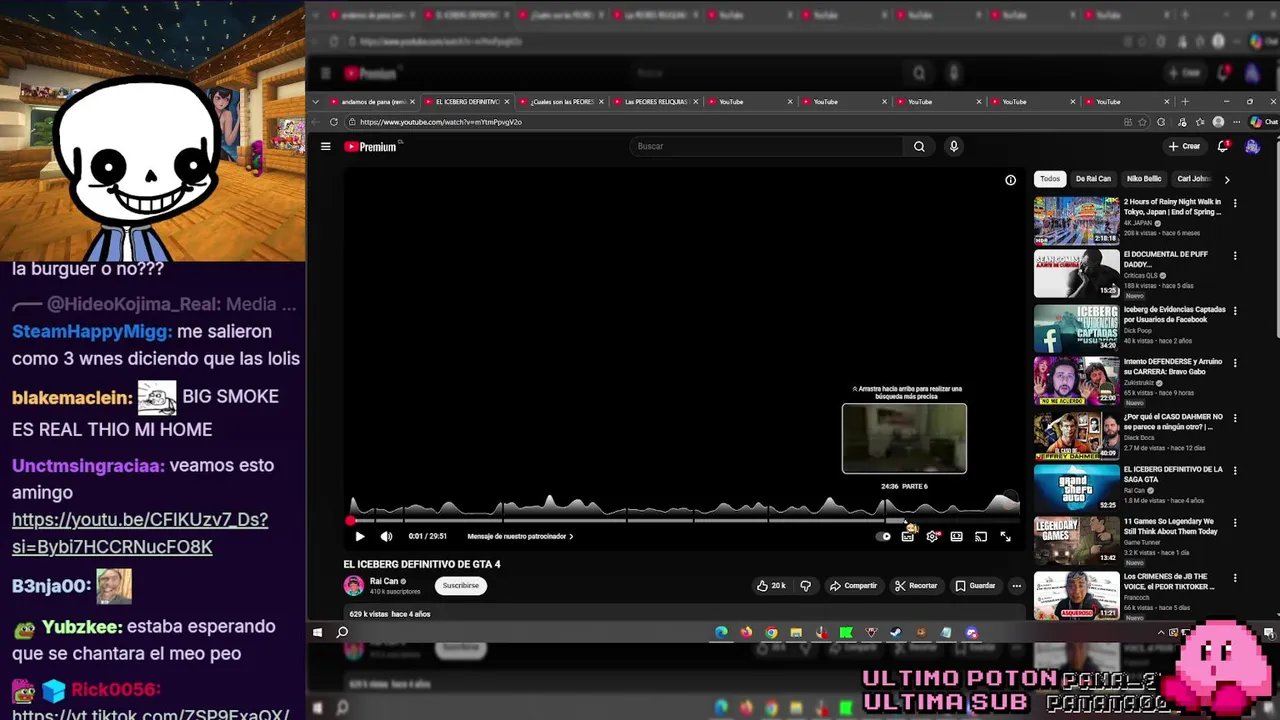Click the scrub preview thumbnail PARTE 6

pyautogui.click(x=904, y=438)
